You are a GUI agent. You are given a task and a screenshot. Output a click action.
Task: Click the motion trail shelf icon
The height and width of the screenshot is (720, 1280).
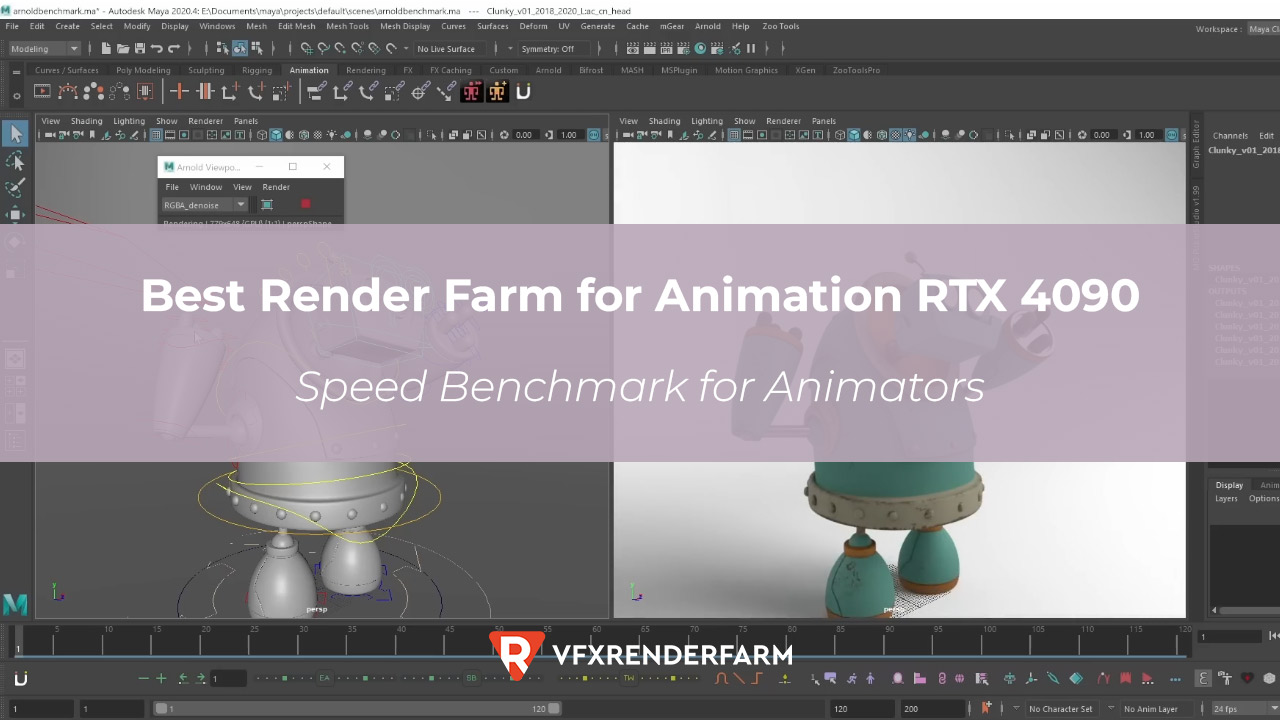(68, 91)
